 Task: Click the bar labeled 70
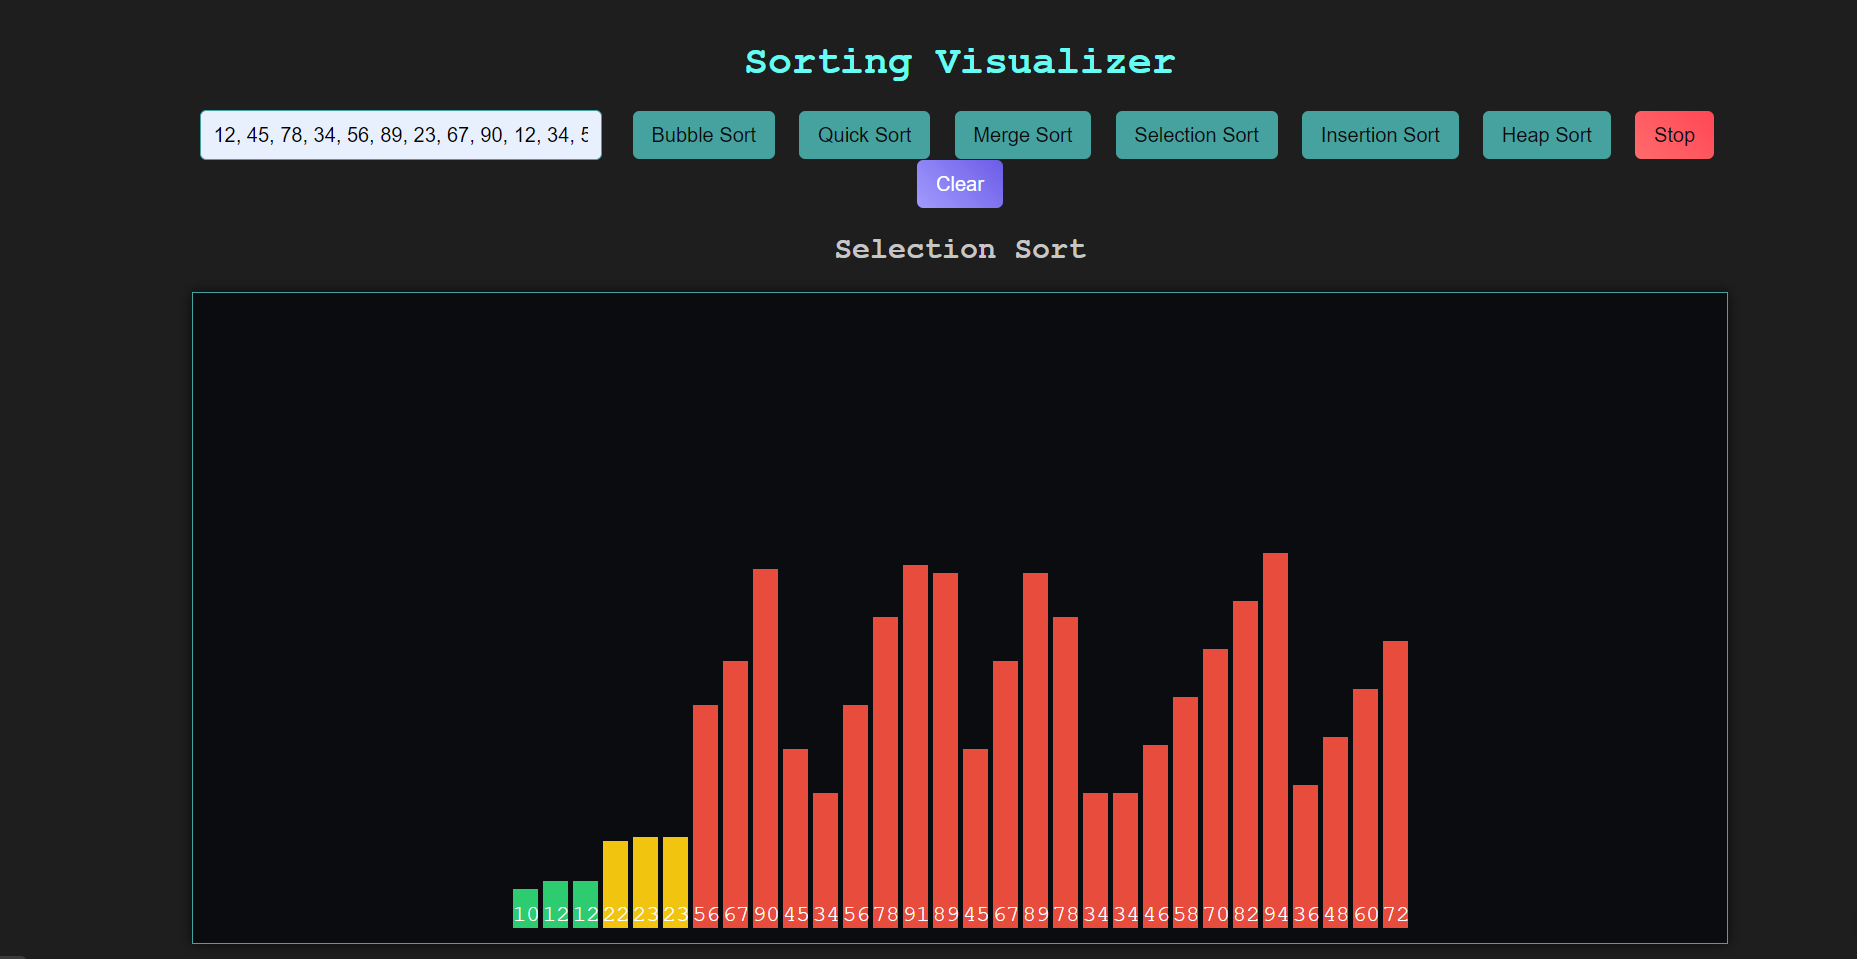click(1215, 788)
